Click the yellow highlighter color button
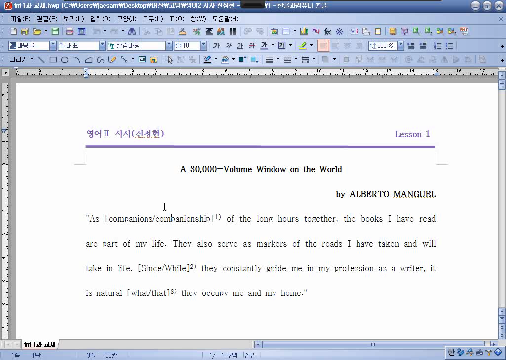The width and height of the screenshot is (506, 360). 303,45
